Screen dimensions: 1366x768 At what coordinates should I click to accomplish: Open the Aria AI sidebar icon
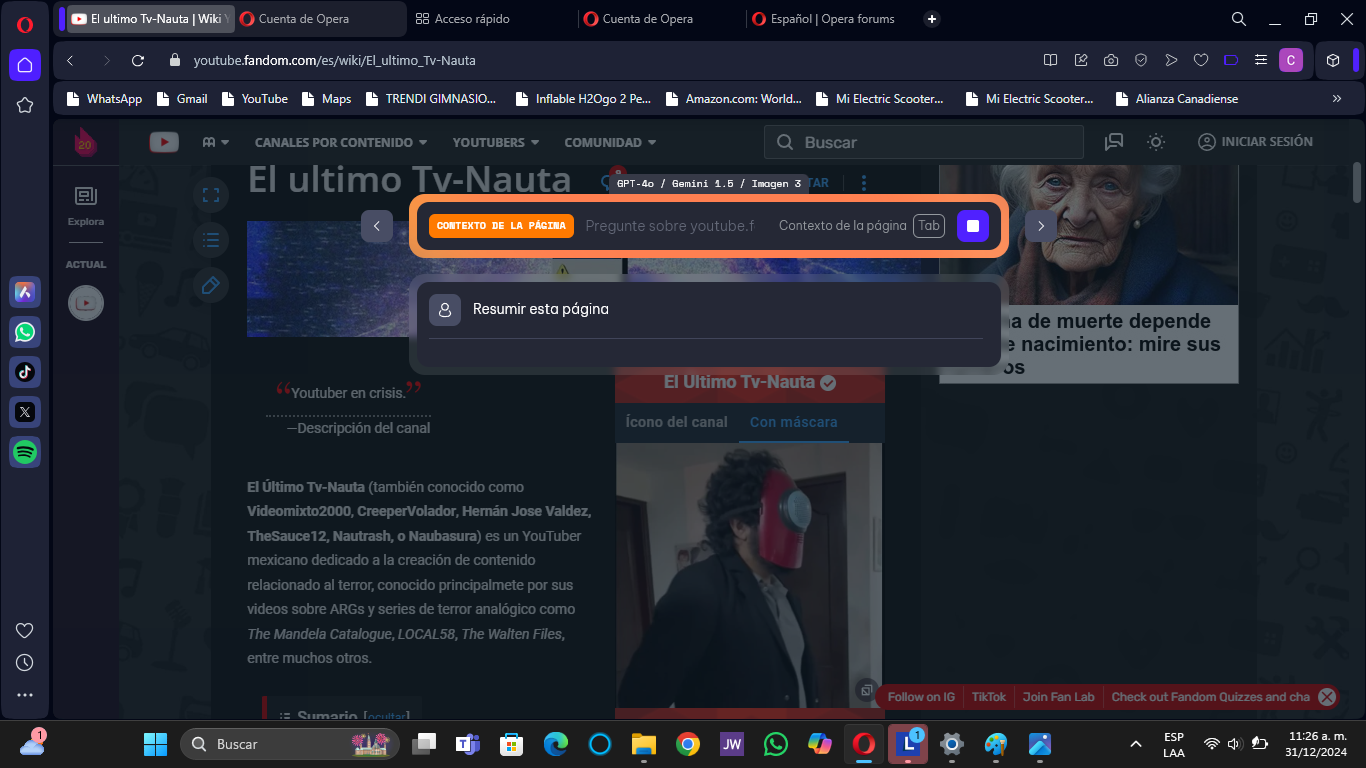(x=25, y=292)
